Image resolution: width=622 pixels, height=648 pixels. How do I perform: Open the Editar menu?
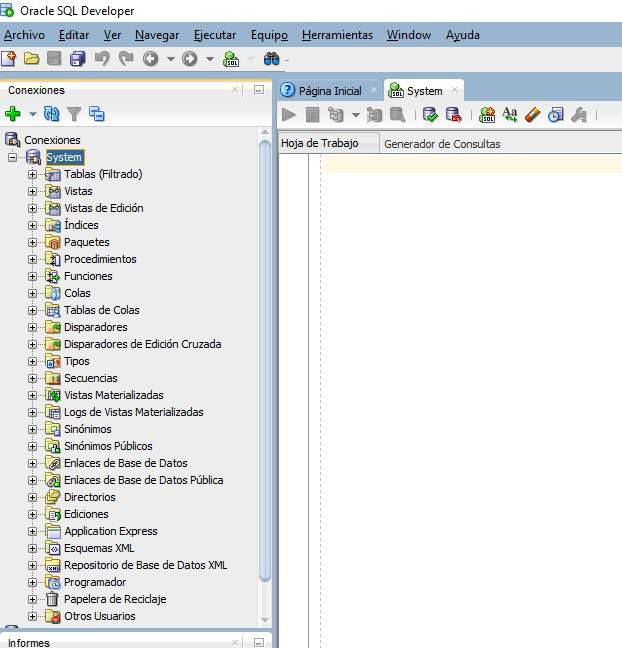(x=74, y=35)
